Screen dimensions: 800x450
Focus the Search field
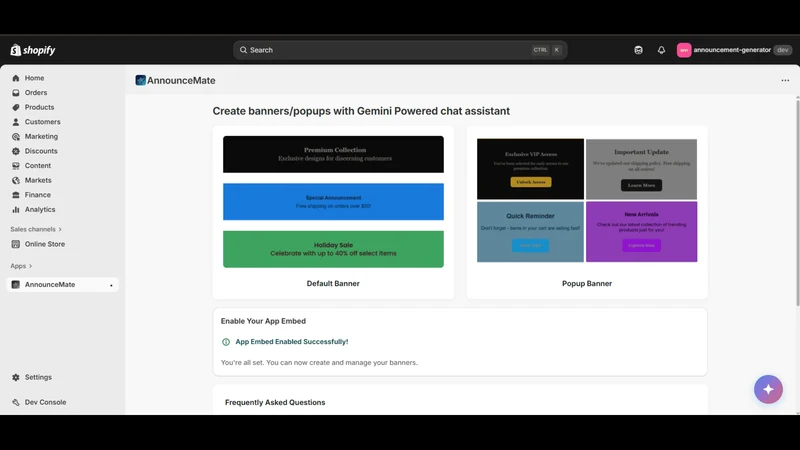coord(400,50)
